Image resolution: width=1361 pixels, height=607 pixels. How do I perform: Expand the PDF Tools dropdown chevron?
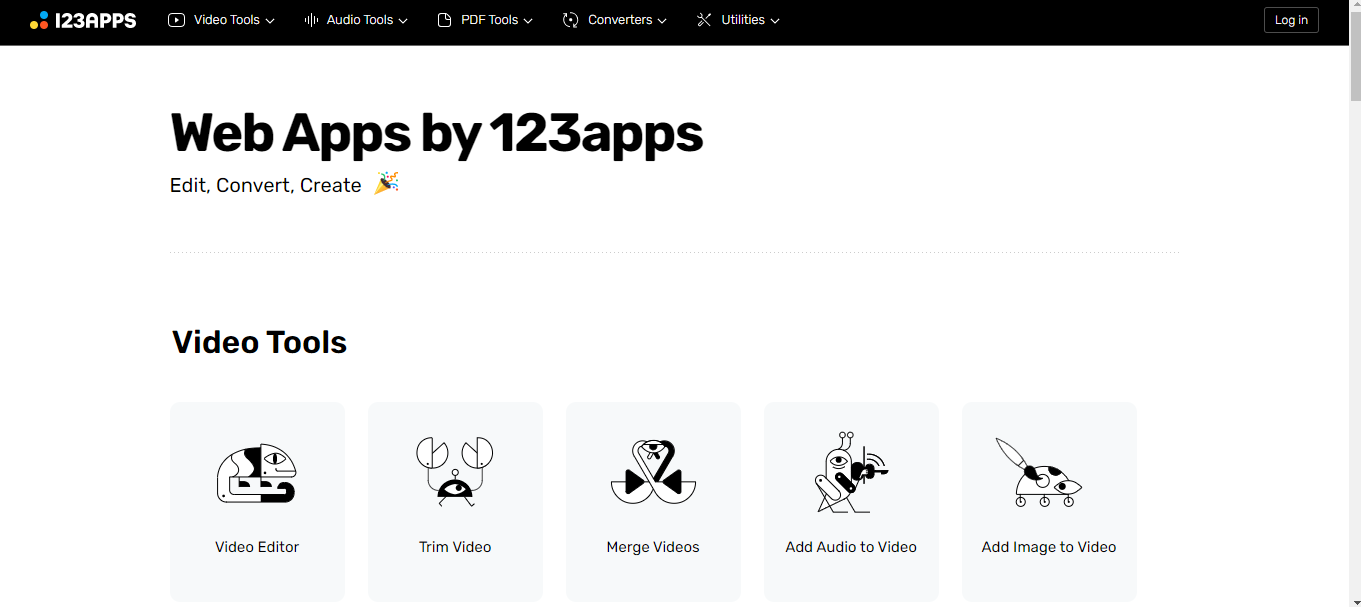[x=528, y=21]
